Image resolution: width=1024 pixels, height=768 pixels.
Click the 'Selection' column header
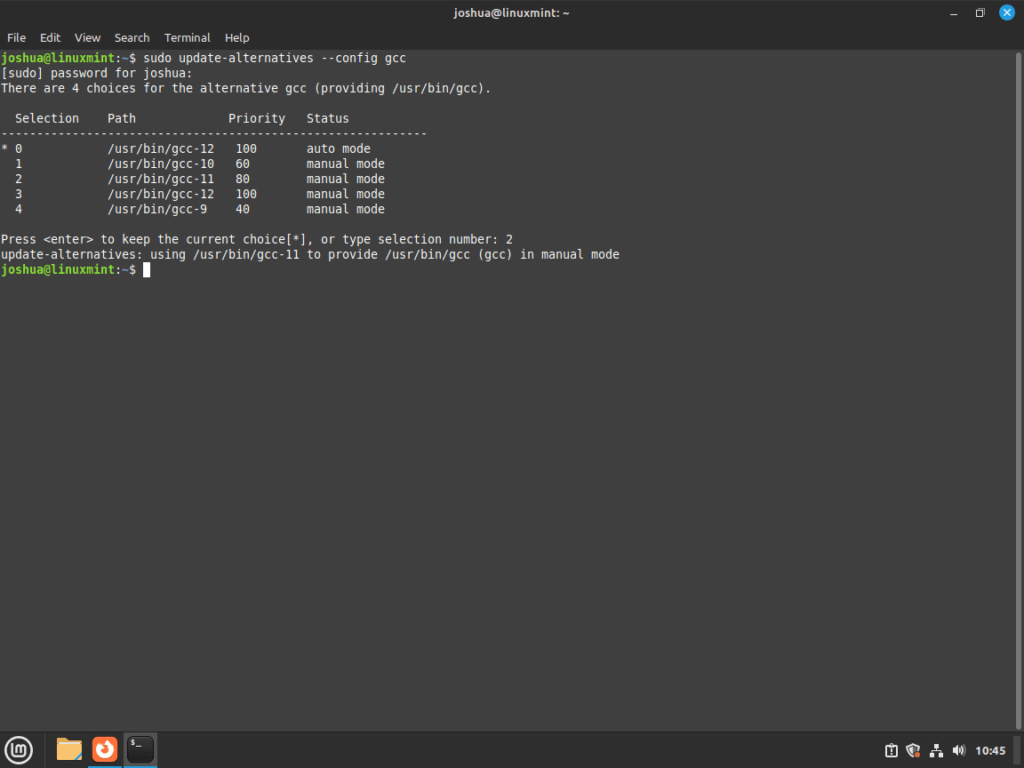point(47,118)
